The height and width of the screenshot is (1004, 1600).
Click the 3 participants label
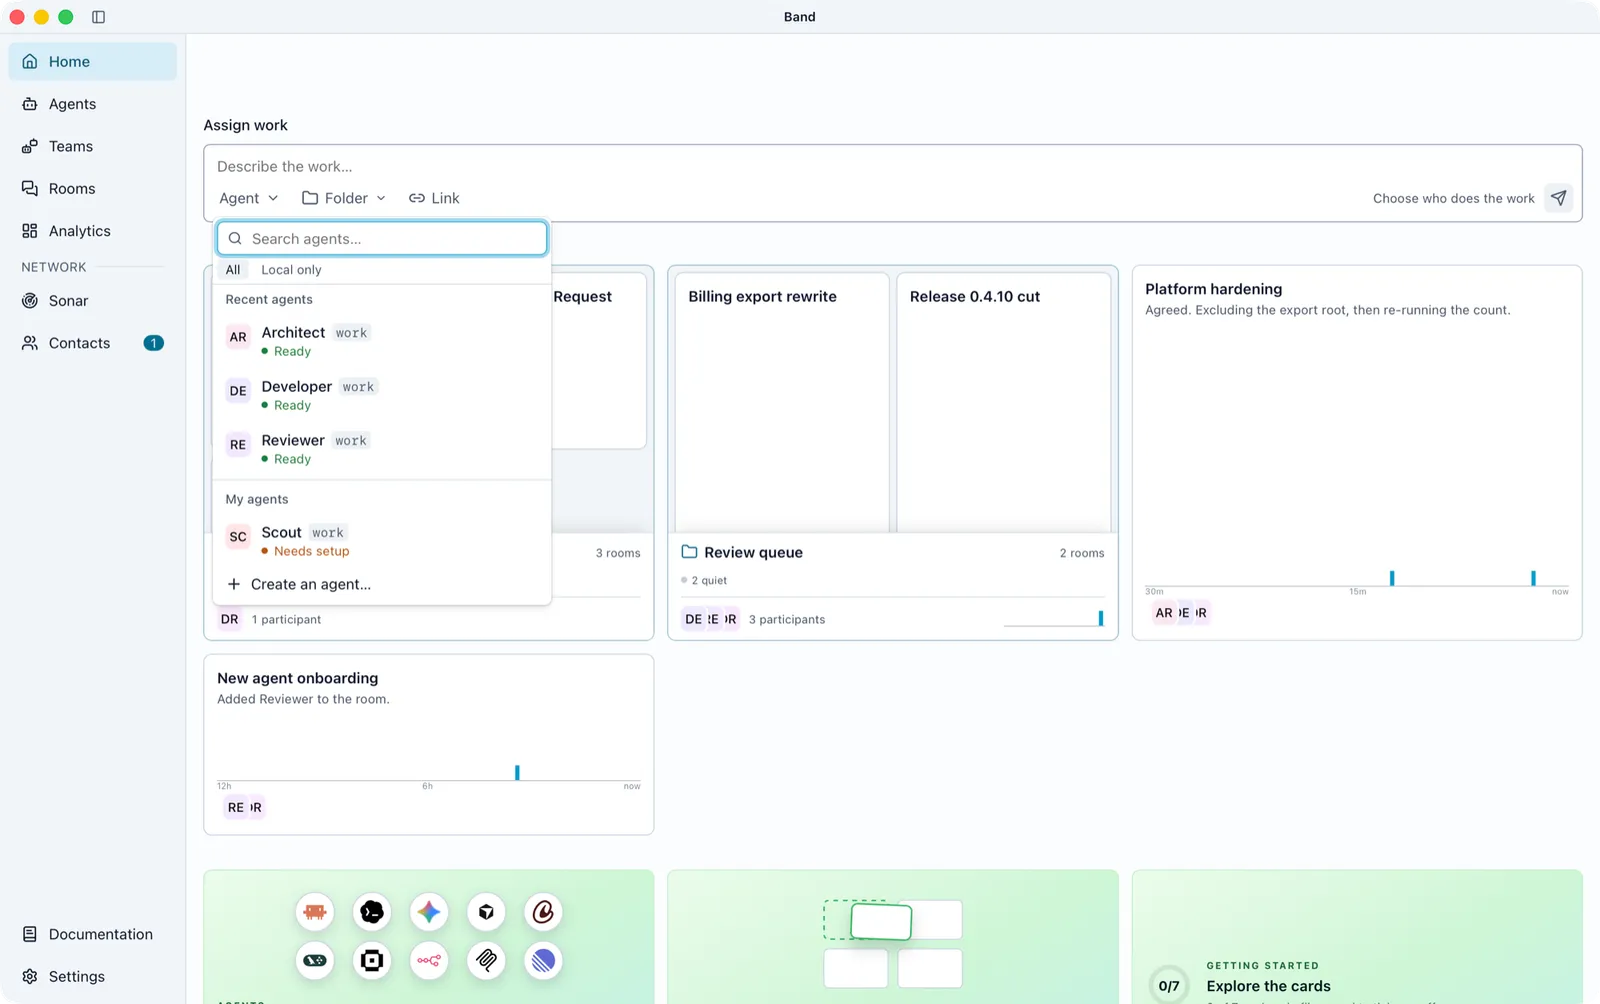(x=787, y=620)
